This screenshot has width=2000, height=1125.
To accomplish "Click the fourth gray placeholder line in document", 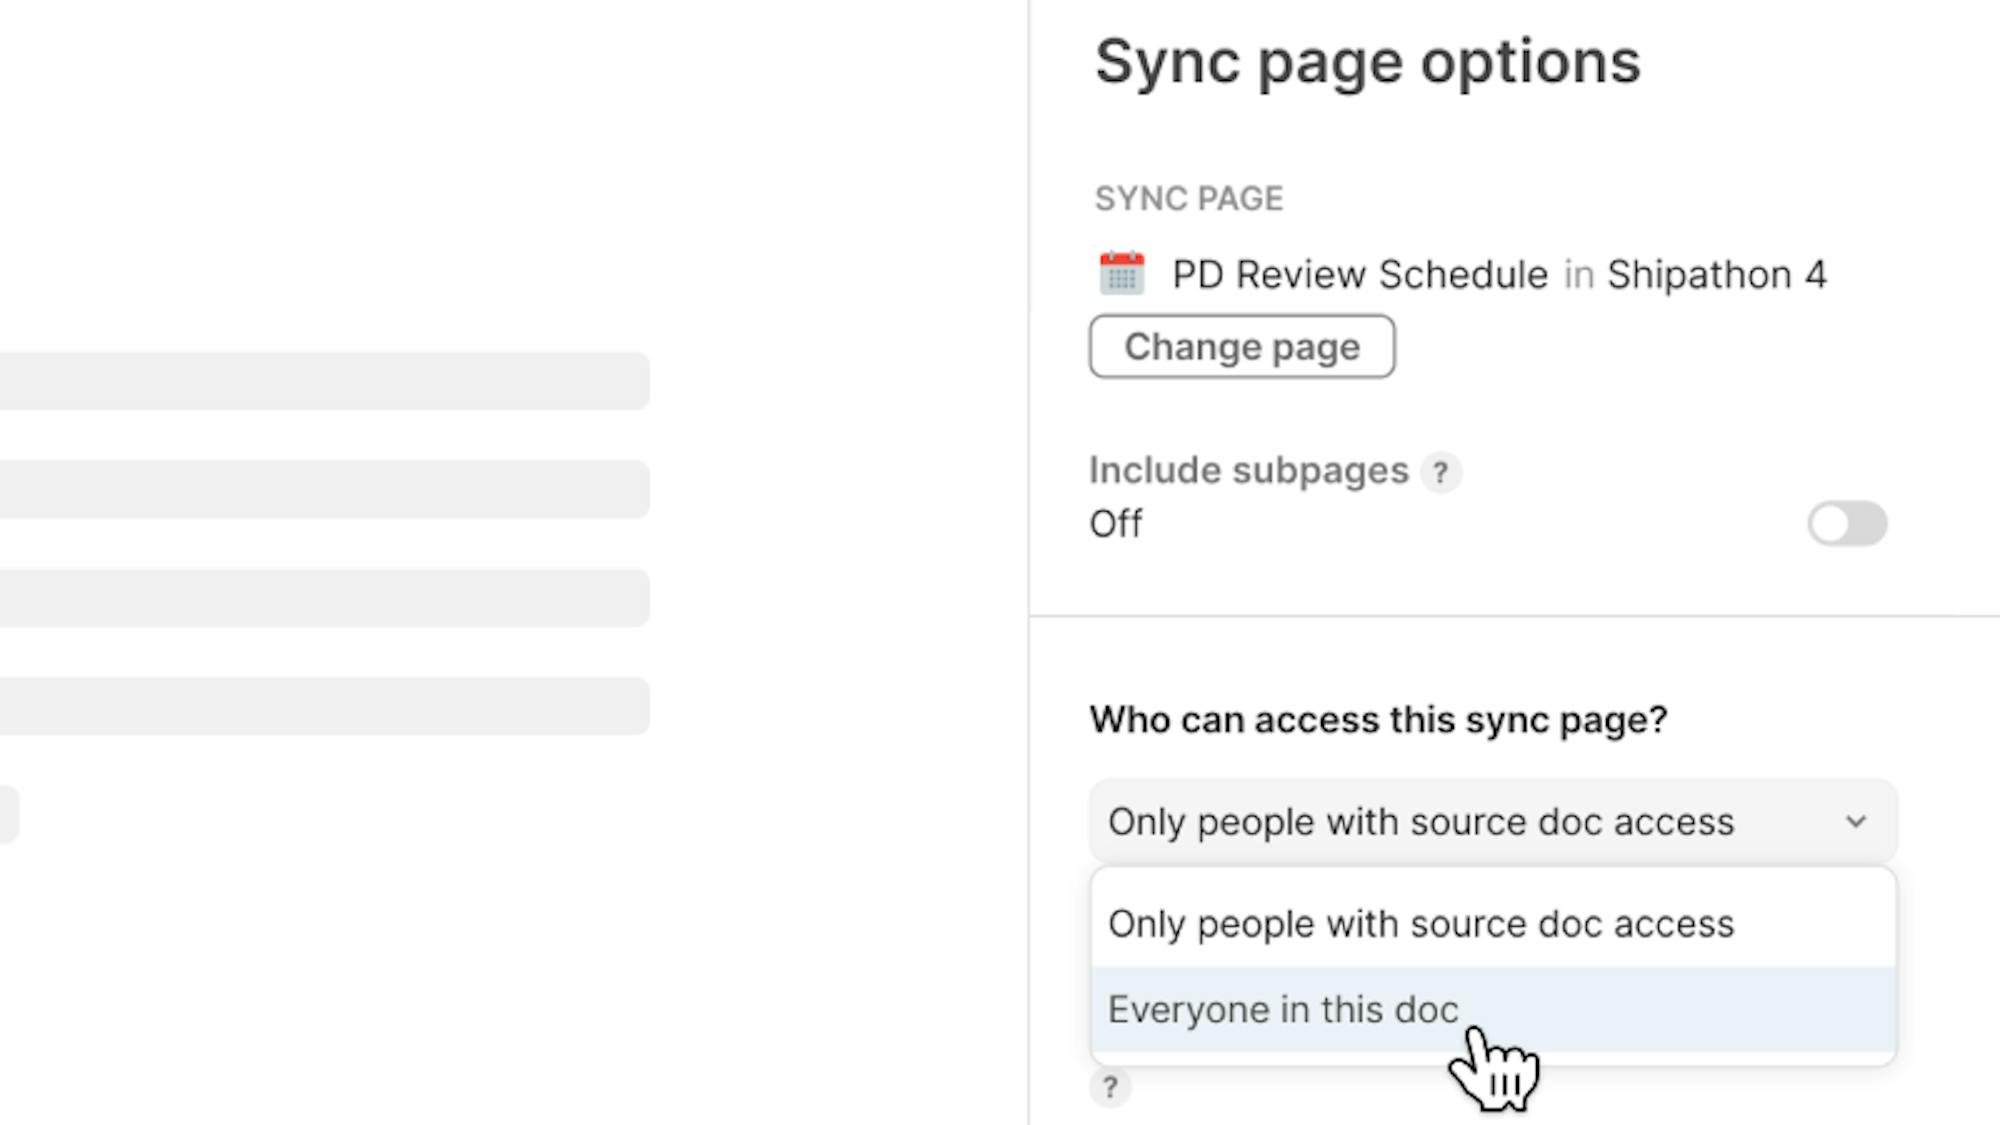I will (x=324, y=706).
